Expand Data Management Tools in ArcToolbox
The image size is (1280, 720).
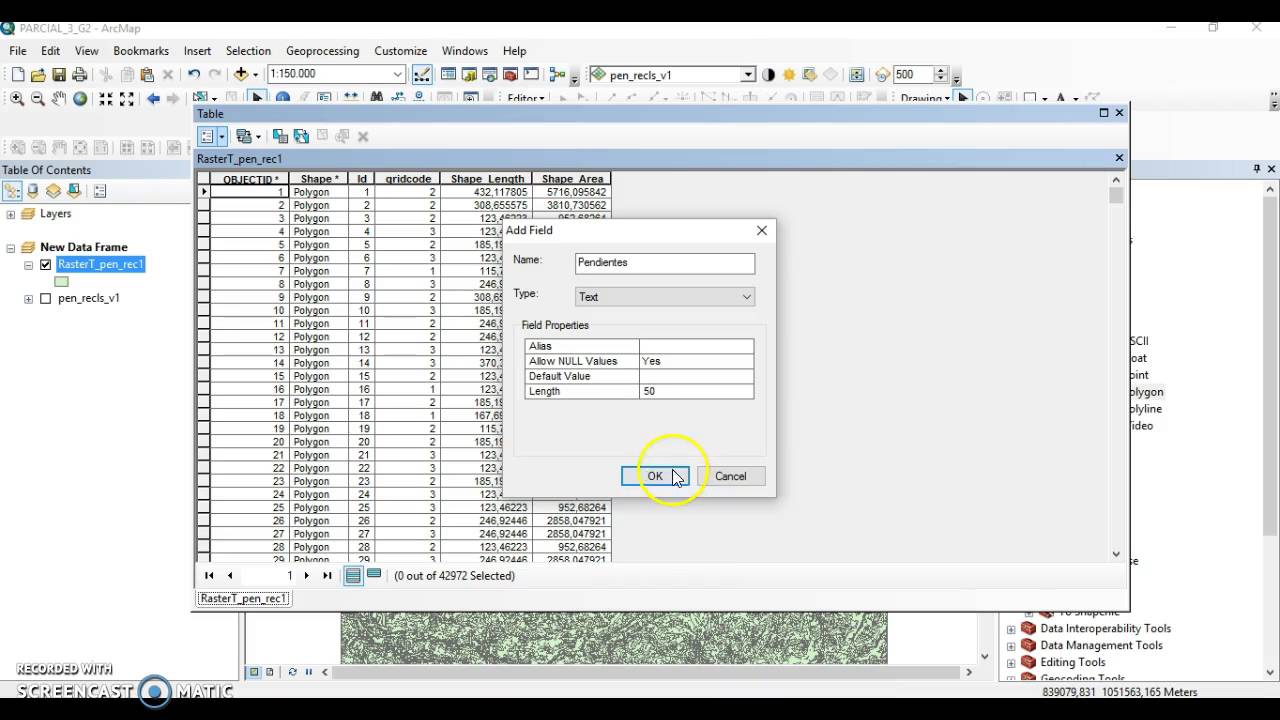pyautogui.click(x=1012, y=645)
